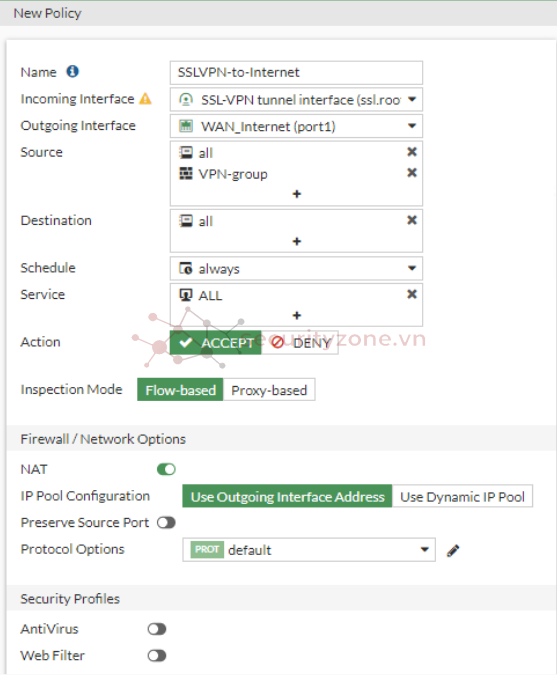Add a service with plus icon
Viewport: 557px width, 675px height.
[x=297, y=316]
